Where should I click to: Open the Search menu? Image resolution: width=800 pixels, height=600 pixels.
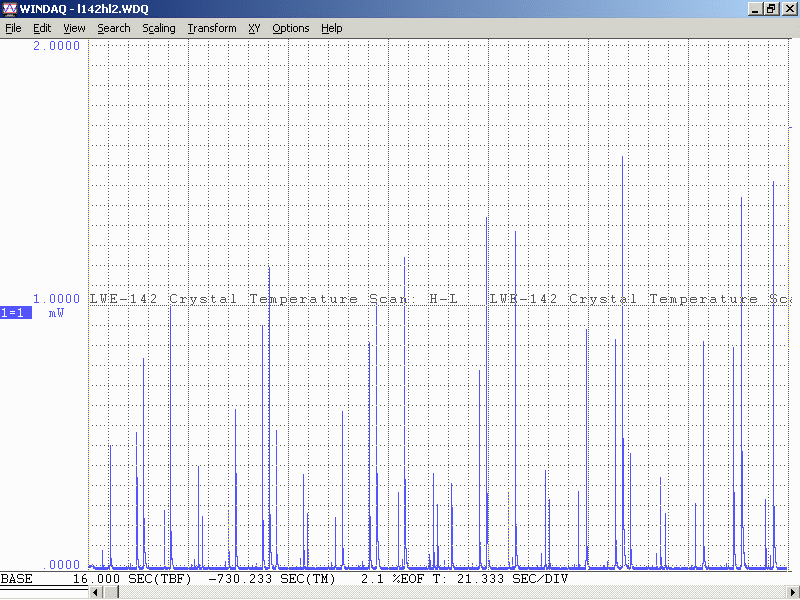(x=114, y=28)
